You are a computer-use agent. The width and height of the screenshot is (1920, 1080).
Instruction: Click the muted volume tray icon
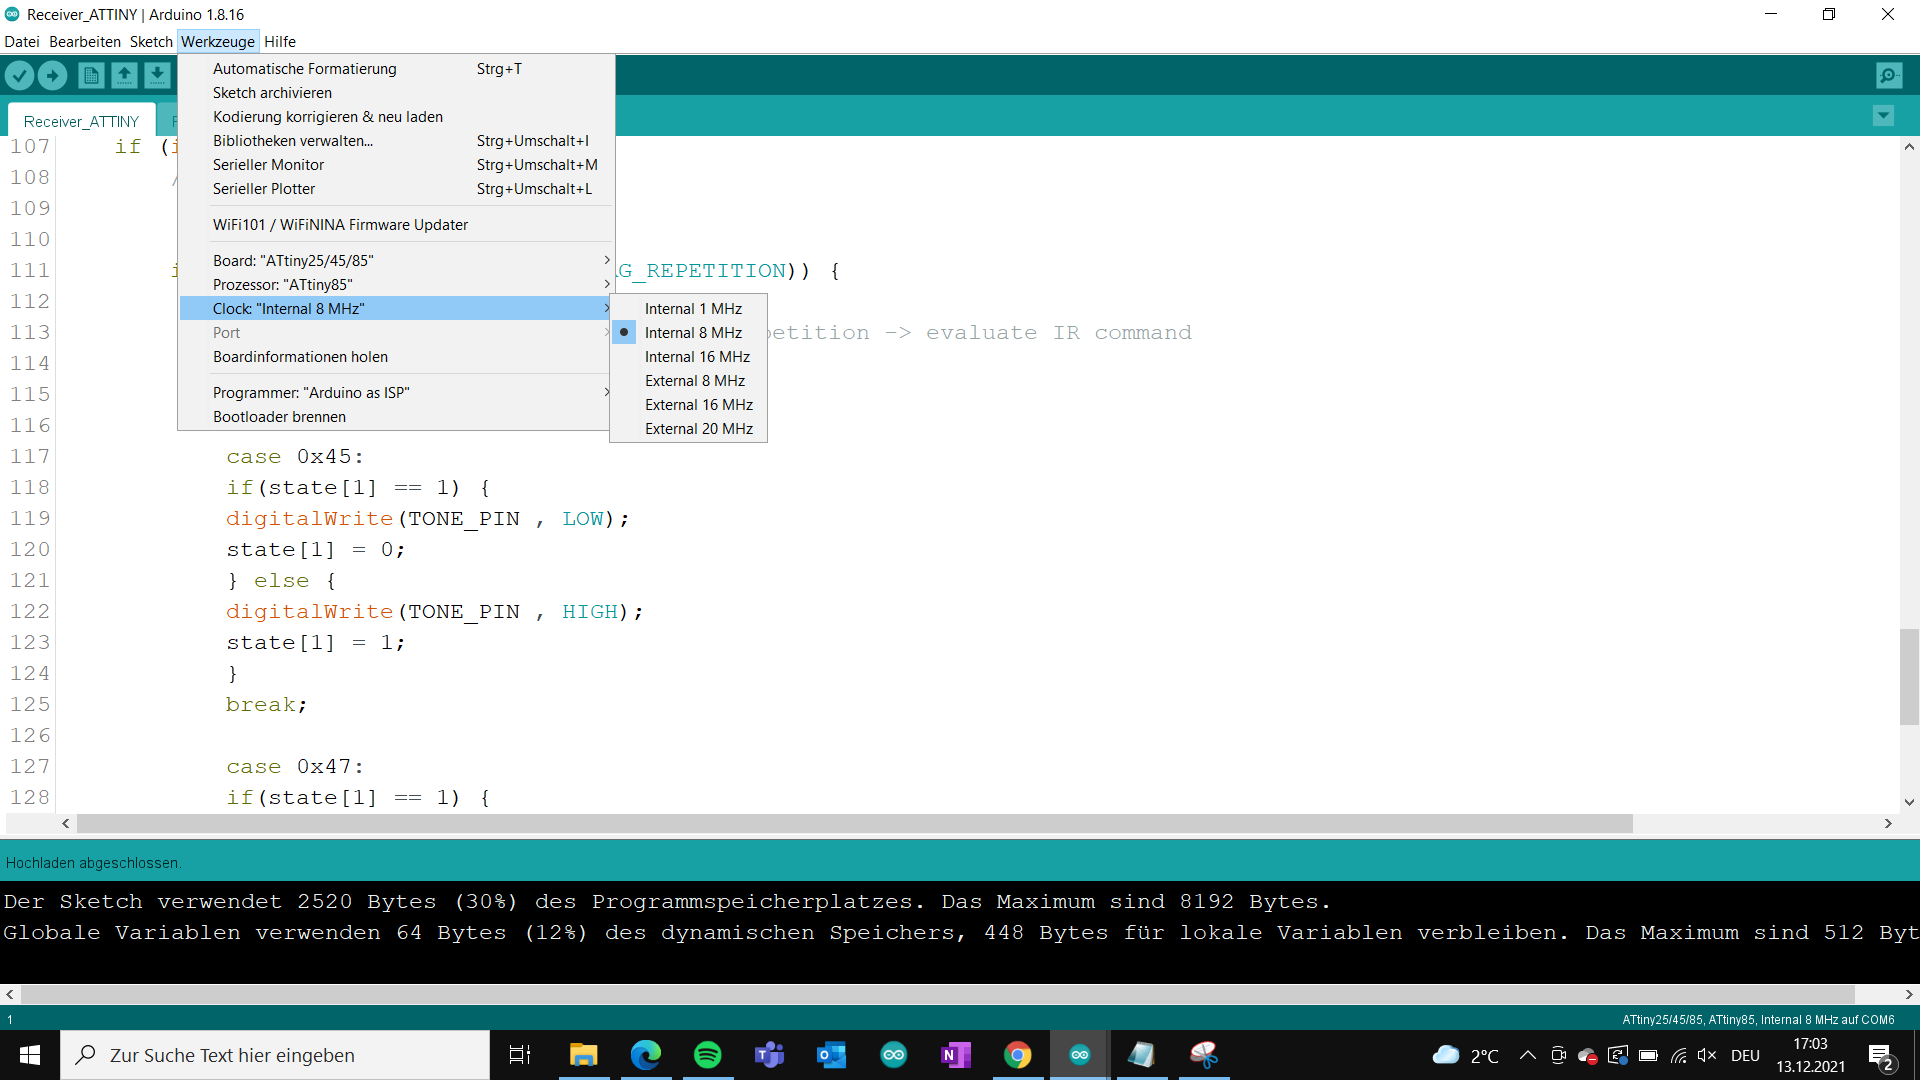(x=1707, y=1055)
